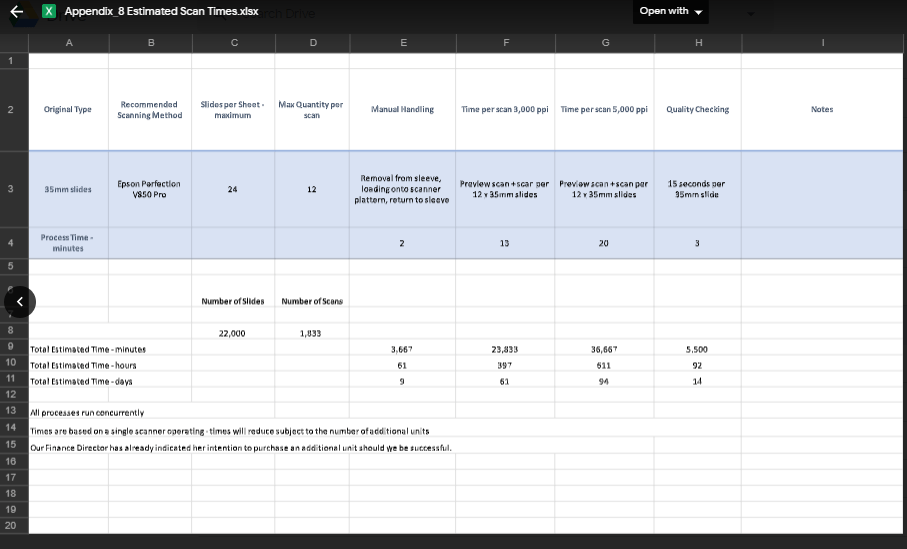Viewport: 907px width, 549px height.
Task: Click the 'Time per scan 3,000 ppi' cell
Action: pyautogui.click(x=505, y=109)
